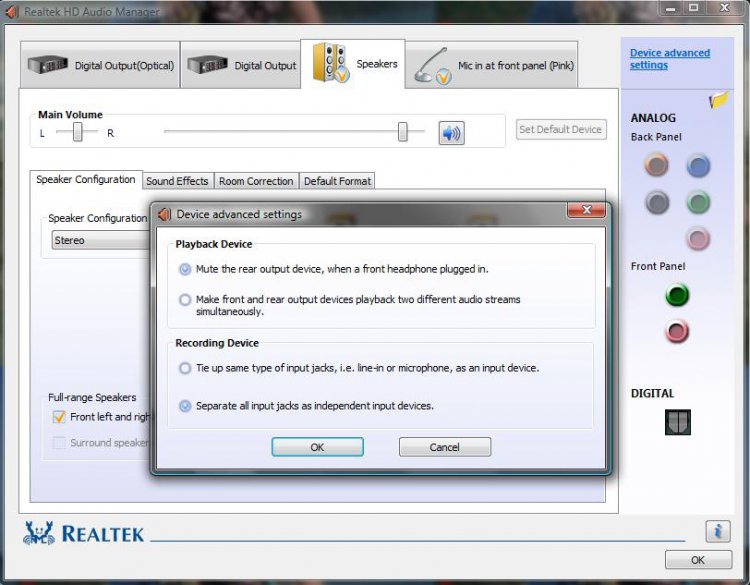This screenshot has height=585, width=750.
Task: Maximize the Realtek HD Audio Manager window
Action: [x=693, y=9]
